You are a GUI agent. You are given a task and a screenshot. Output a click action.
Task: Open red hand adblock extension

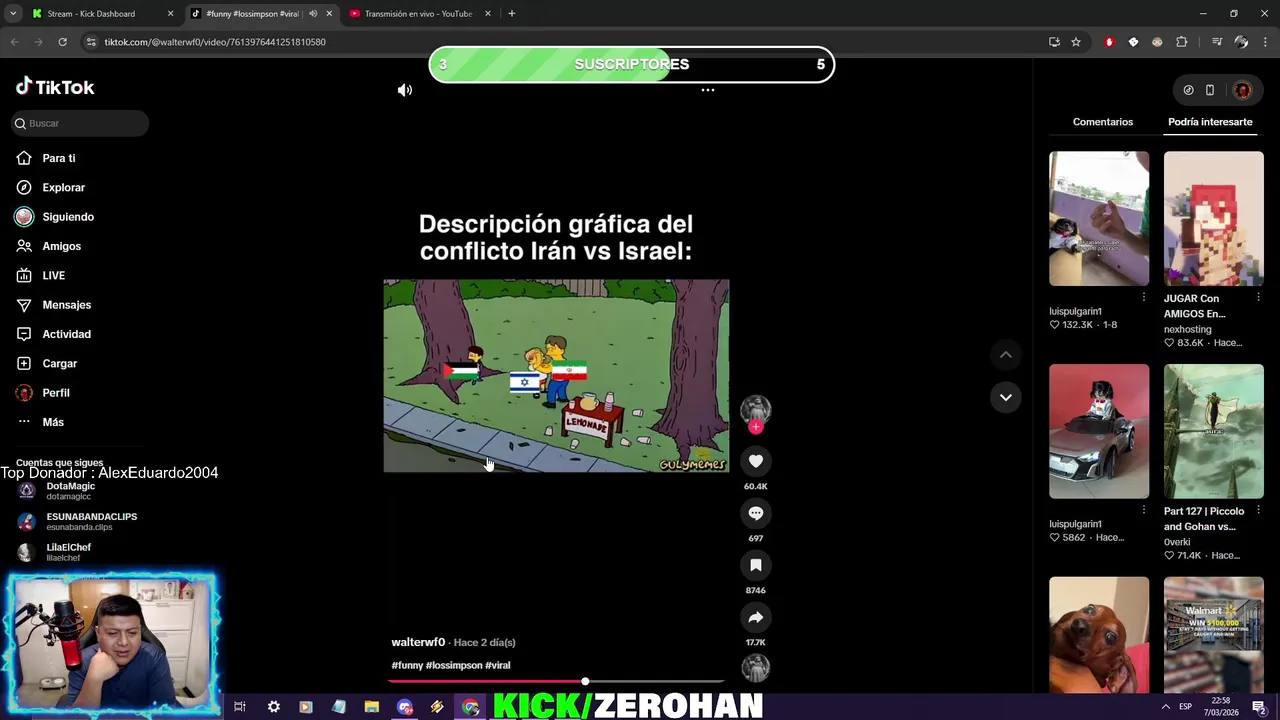[x=1109, y=42]
